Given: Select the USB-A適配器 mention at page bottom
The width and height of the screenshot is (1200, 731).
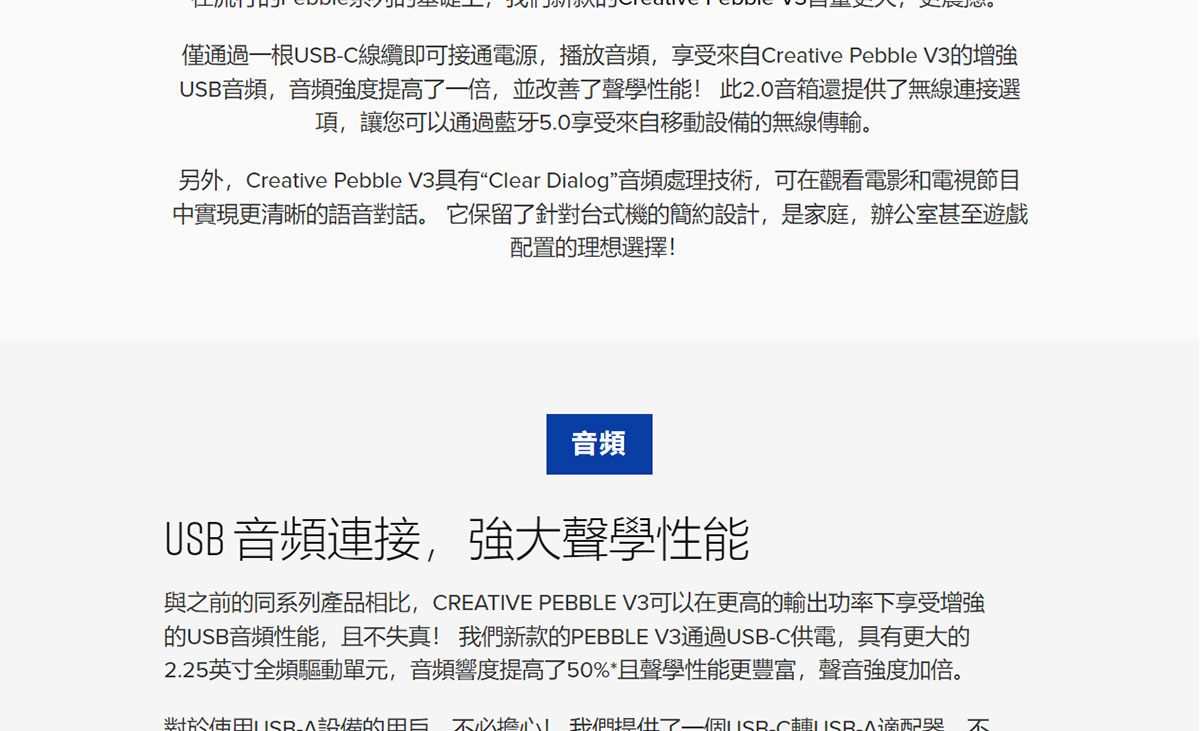Looking at the screenshot, I should tap(879, 723).
